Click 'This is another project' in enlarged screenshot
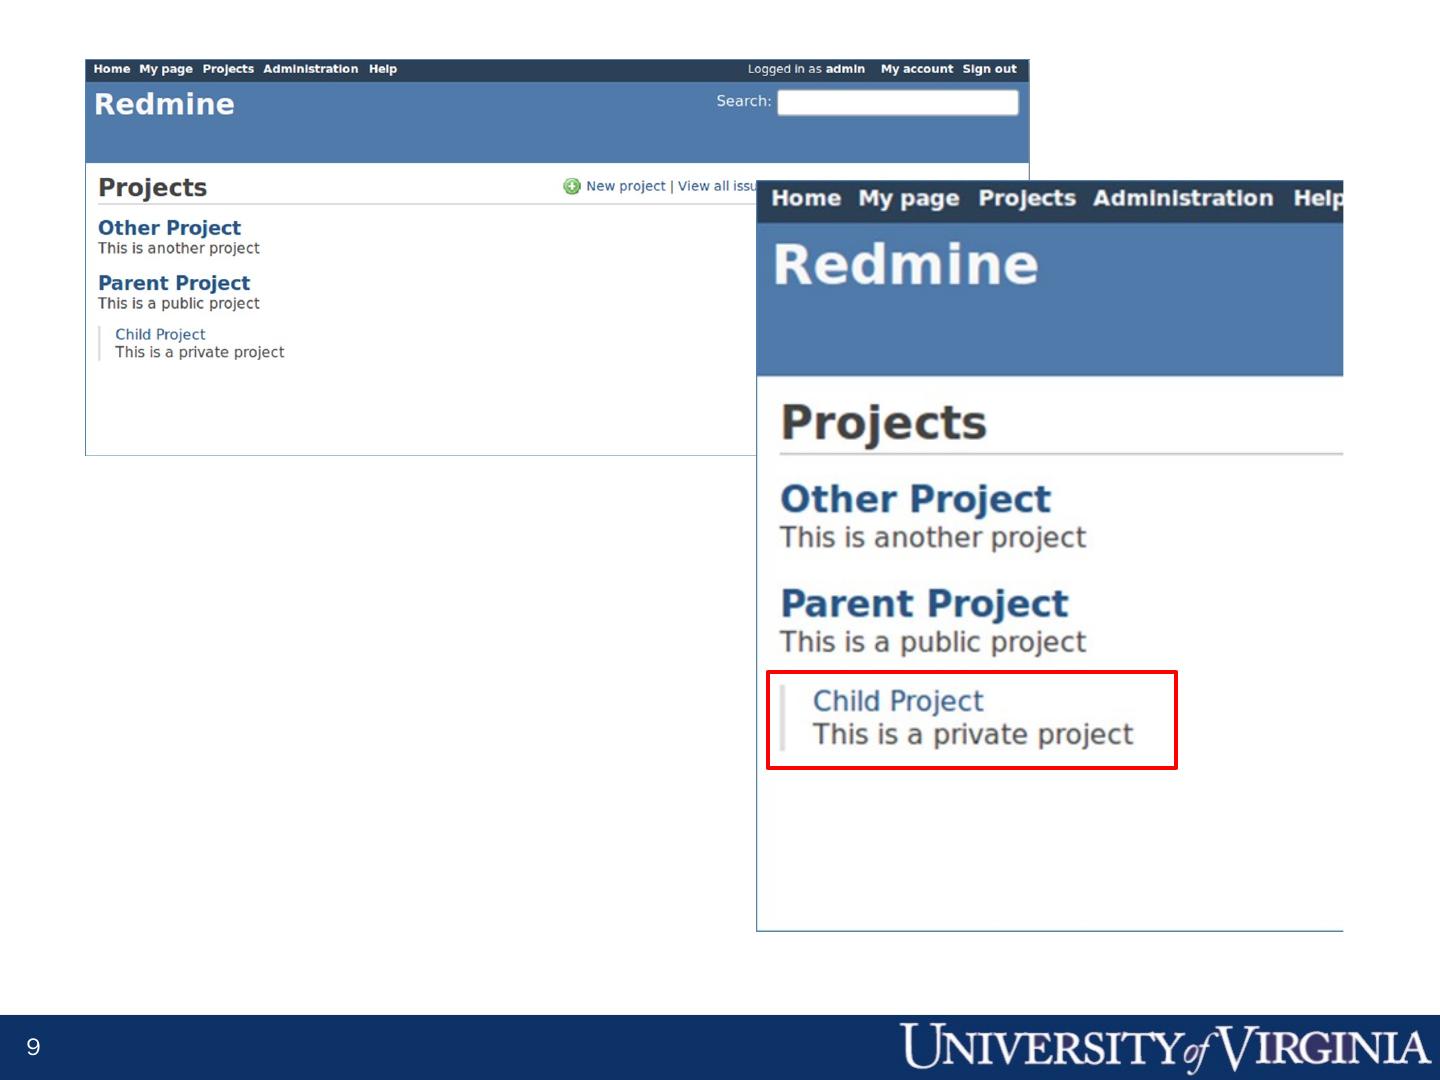Image resolution: width=1440 pixels, height=1080 pixels. 933,537
